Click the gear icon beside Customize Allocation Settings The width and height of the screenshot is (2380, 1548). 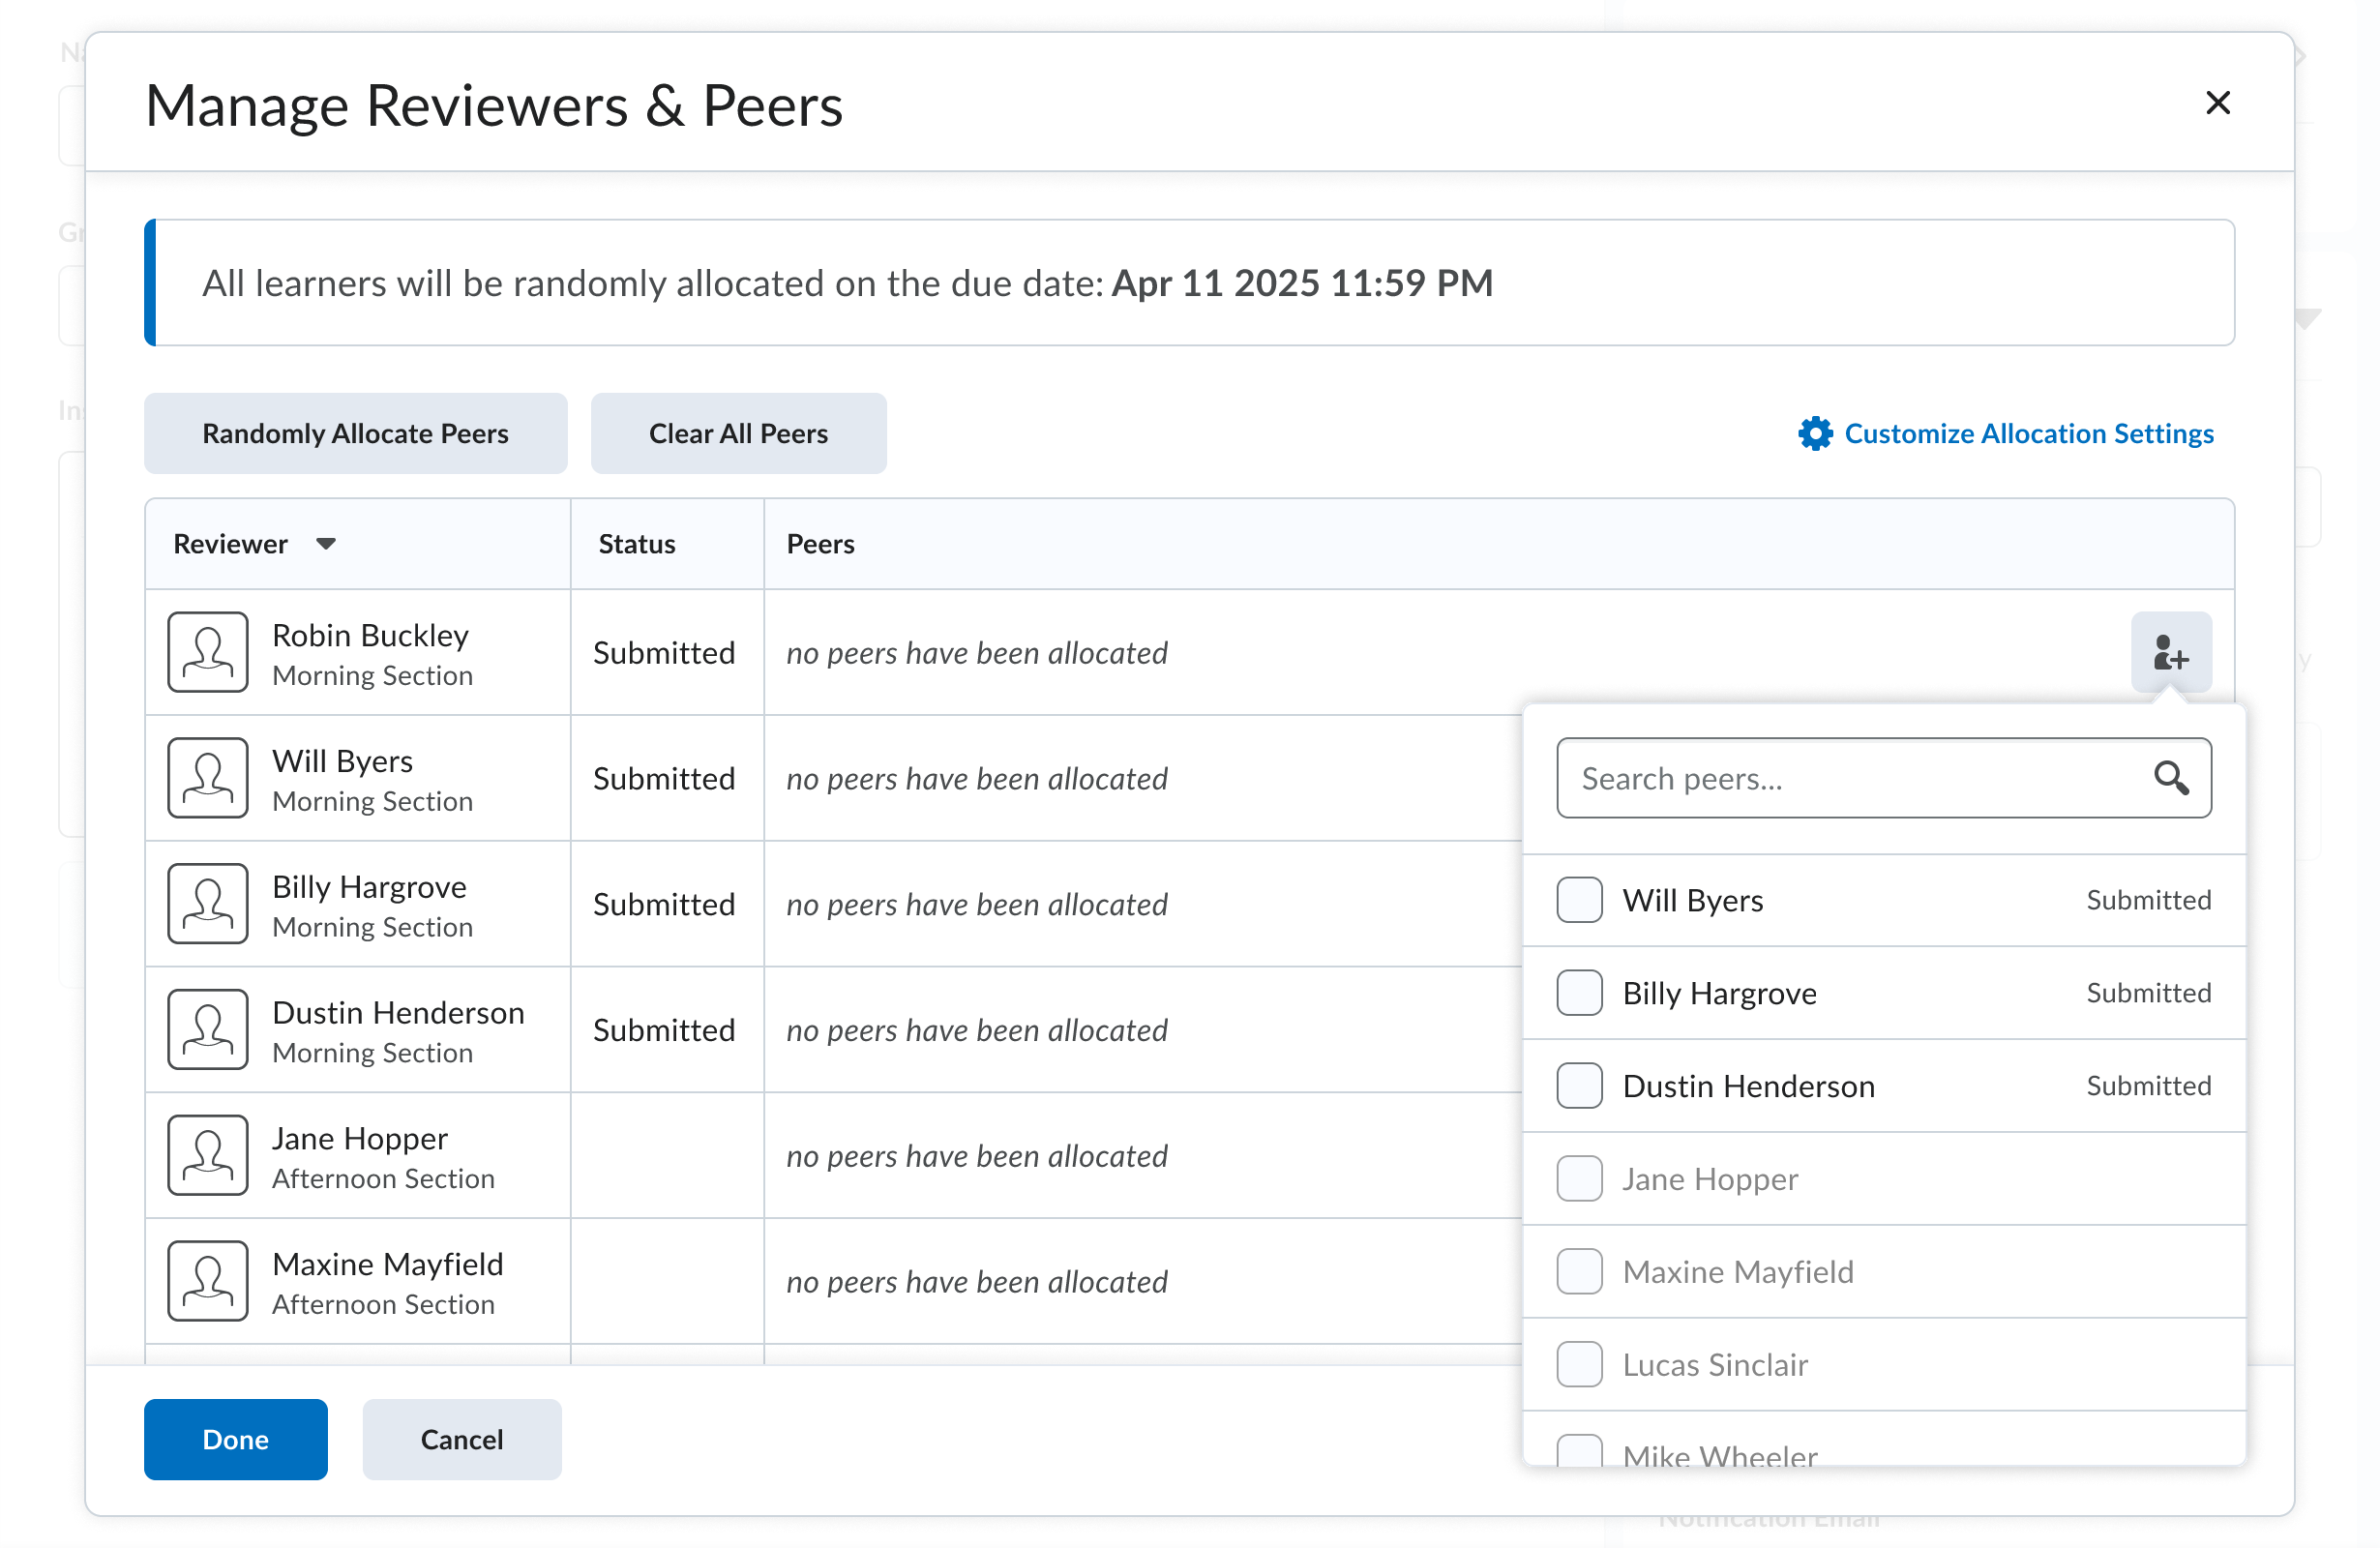[x=1815, y=433]
